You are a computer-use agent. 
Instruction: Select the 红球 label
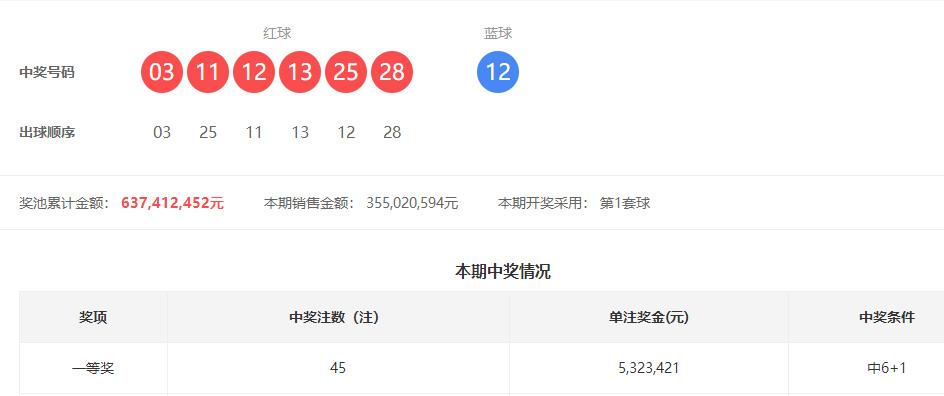pyautogui.click(x=277, y=33)
